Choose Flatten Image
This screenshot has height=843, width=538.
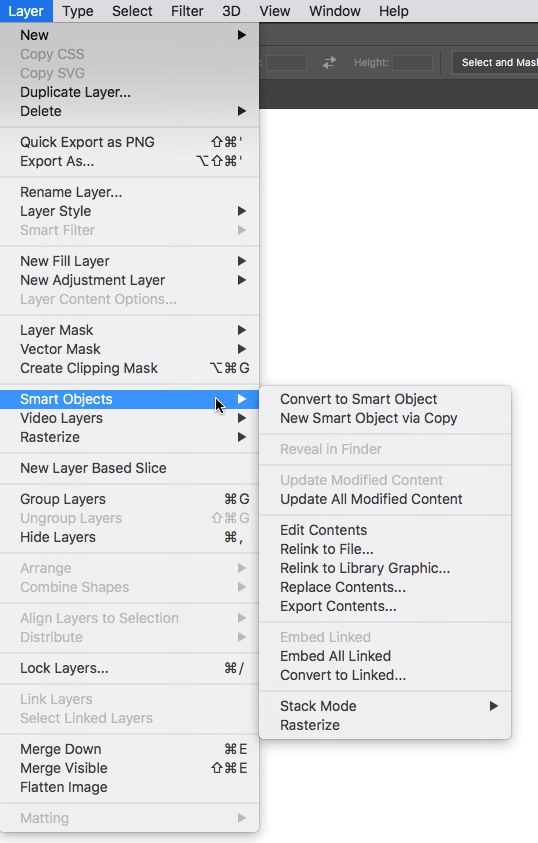pos(130,787)
